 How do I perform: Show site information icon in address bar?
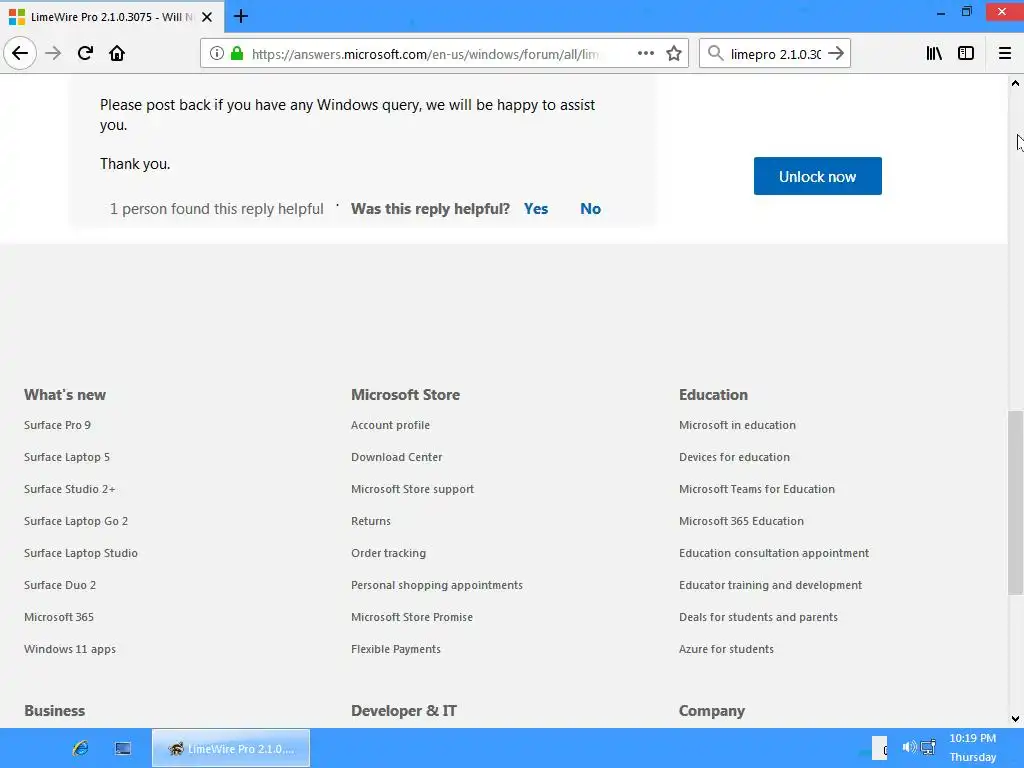[x=217, y=53]
